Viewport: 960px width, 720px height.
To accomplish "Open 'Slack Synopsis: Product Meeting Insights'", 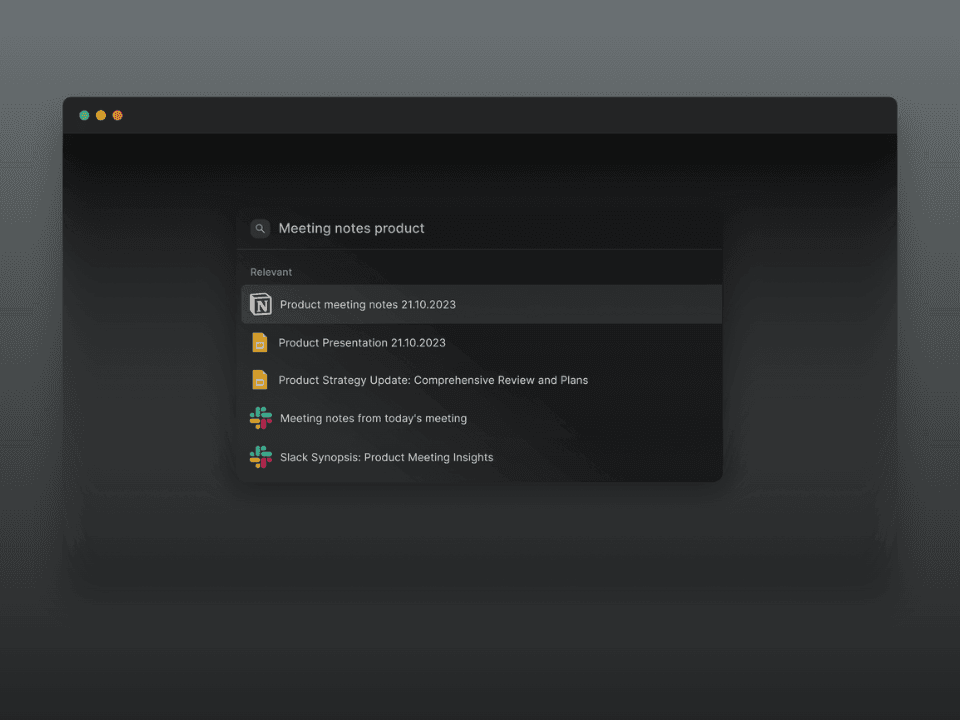I will point(386,457).
